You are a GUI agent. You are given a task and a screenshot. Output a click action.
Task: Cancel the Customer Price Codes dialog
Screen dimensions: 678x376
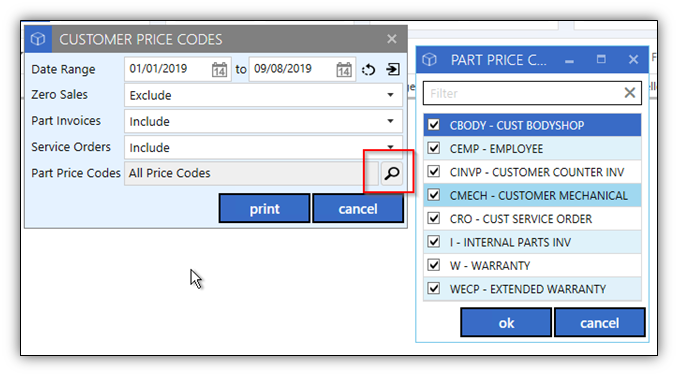[358, 209]
